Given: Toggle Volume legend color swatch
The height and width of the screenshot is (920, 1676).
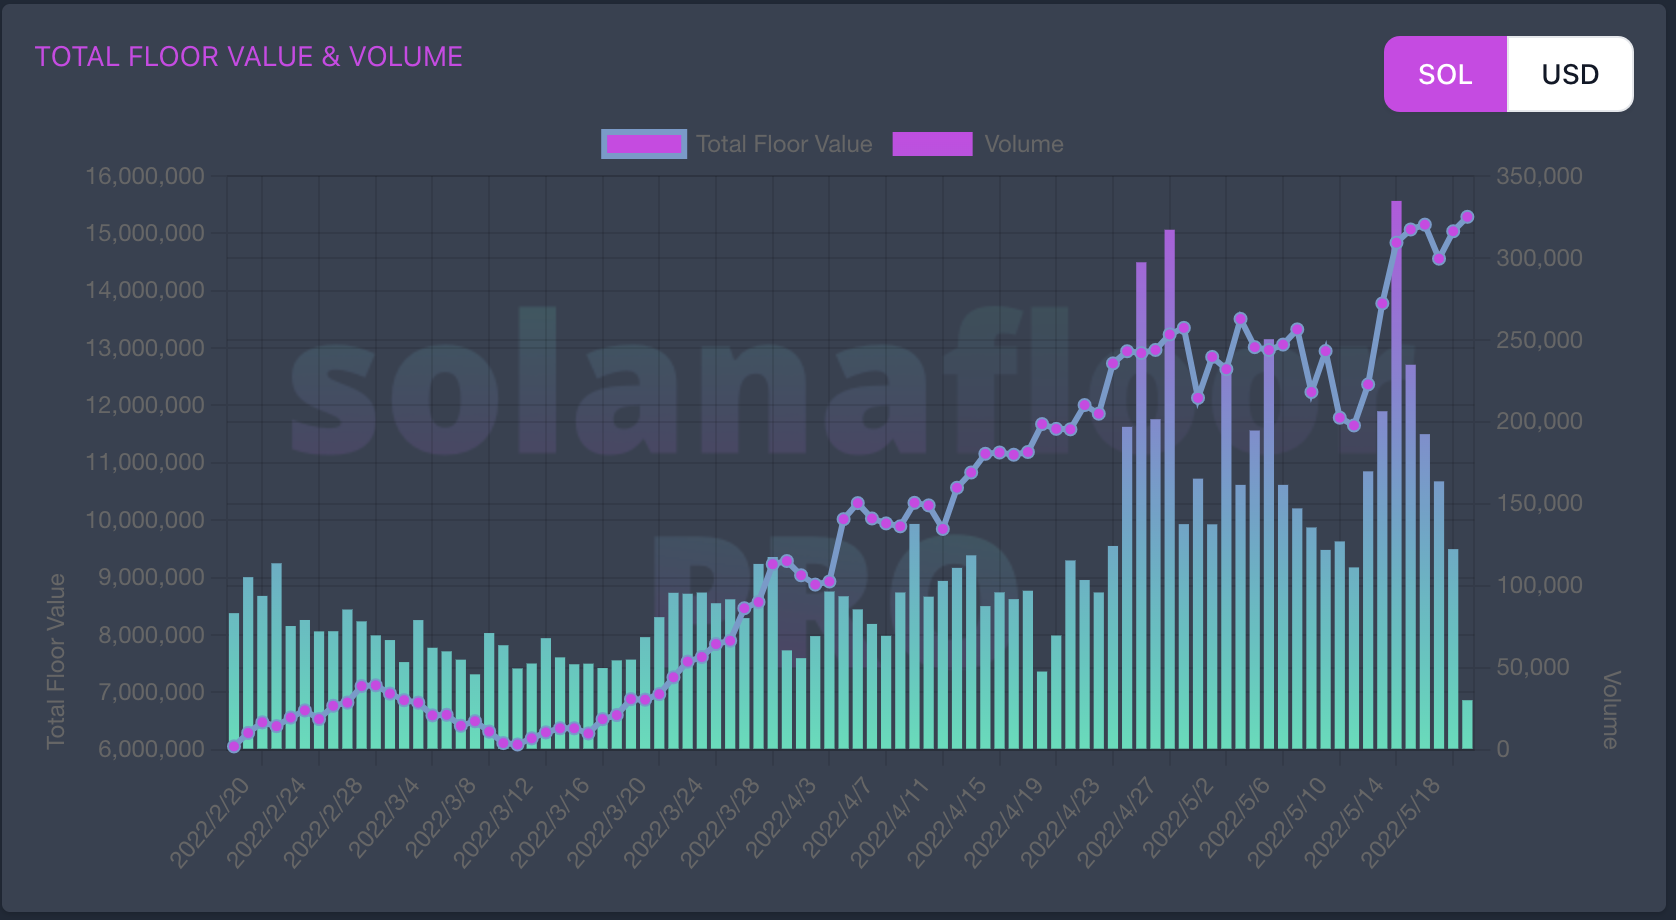Looking at the screenshot, I should pyautogui.click(x=932, y=144).
